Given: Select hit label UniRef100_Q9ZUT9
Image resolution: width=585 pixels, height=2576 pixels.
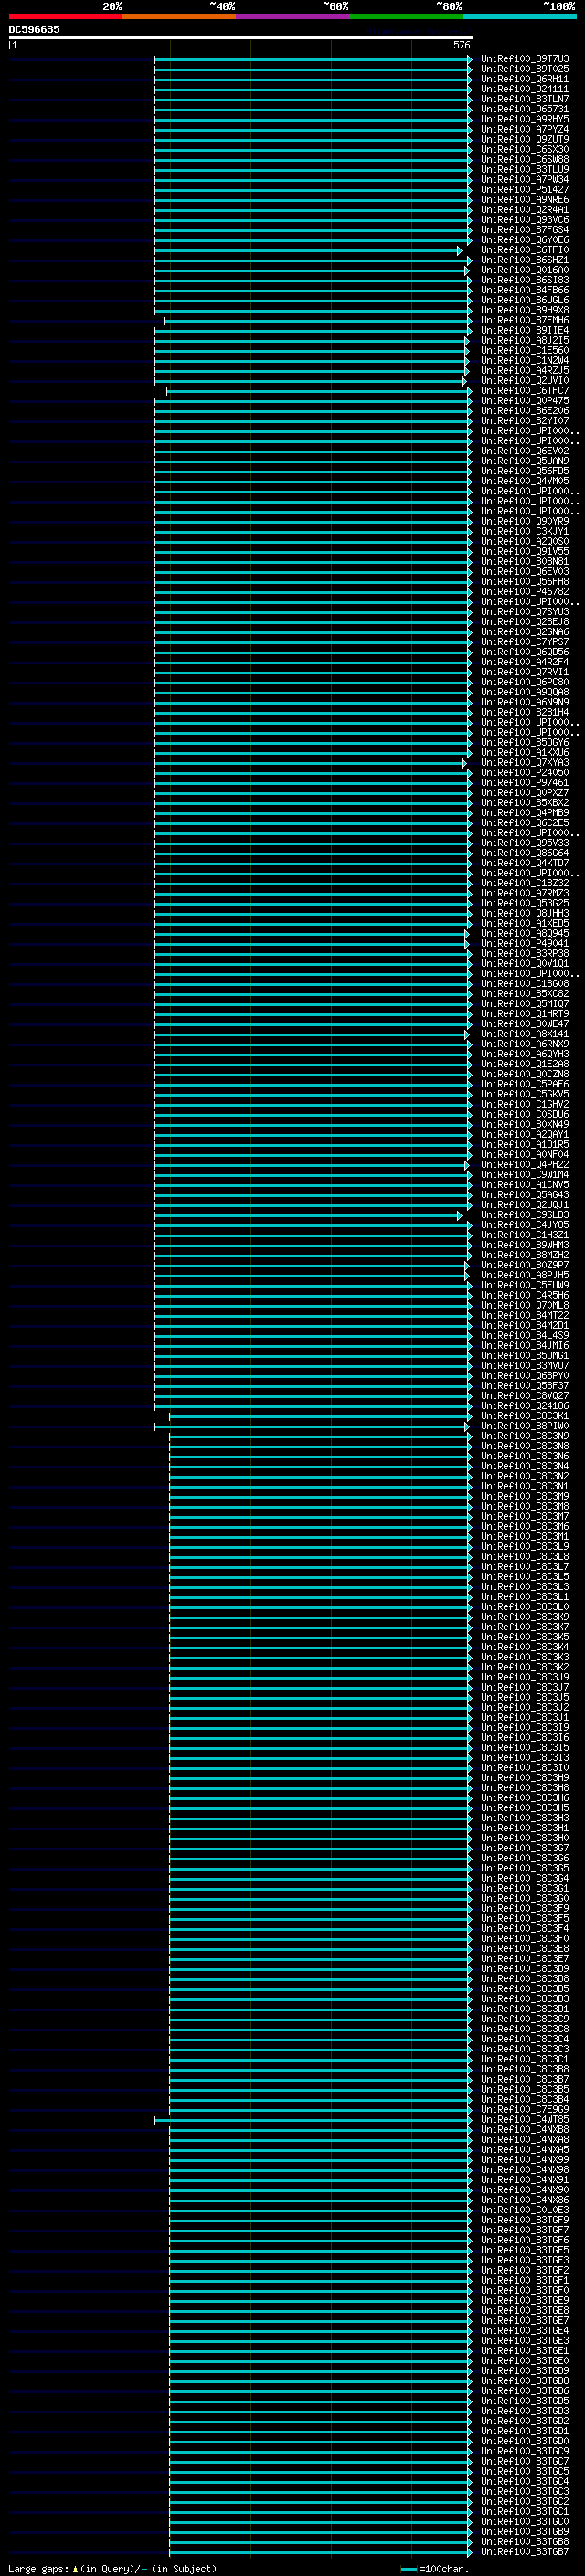Looking at the screenshot, I should point(524,139).
